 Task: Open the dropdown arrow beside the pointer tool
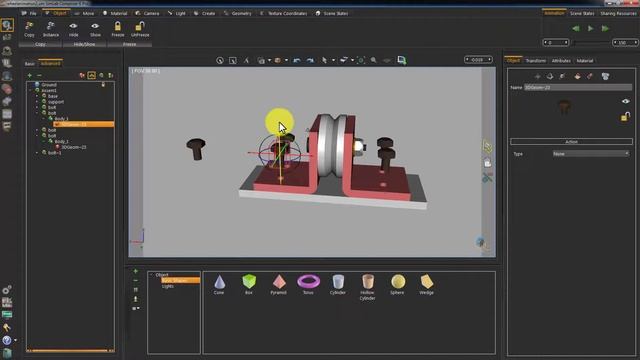coord(333,60)
